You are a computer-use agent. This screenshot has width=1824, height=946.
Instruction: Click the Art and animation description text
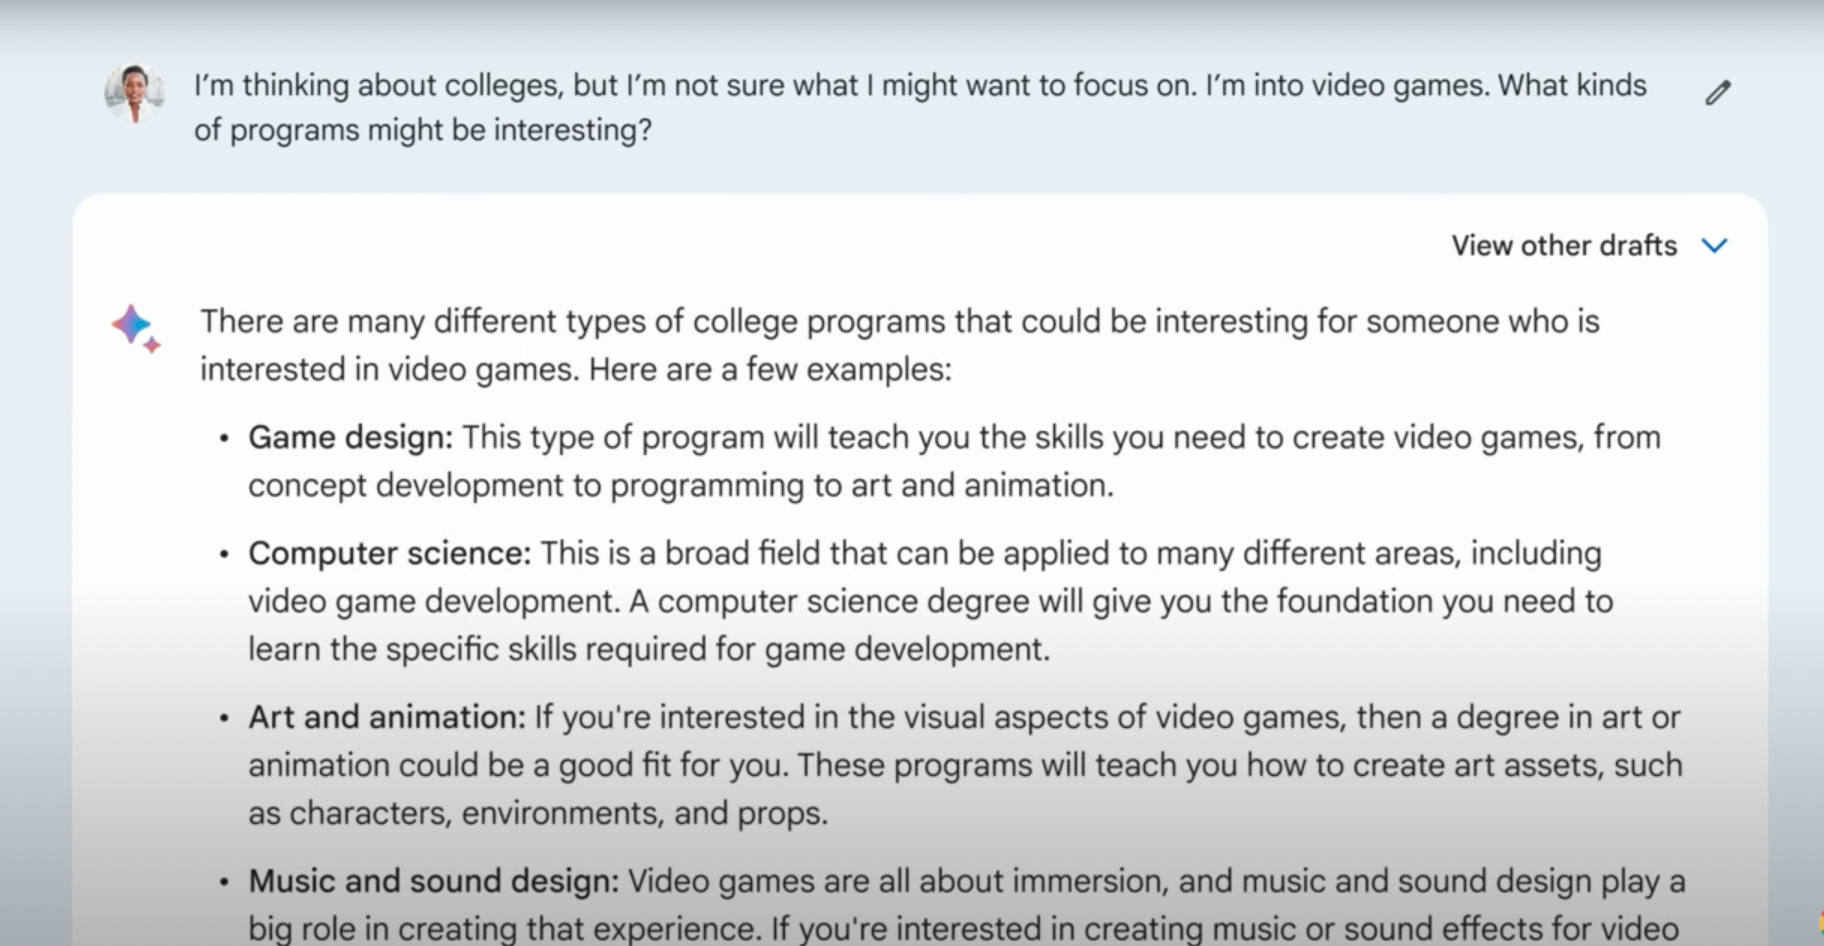966,765
